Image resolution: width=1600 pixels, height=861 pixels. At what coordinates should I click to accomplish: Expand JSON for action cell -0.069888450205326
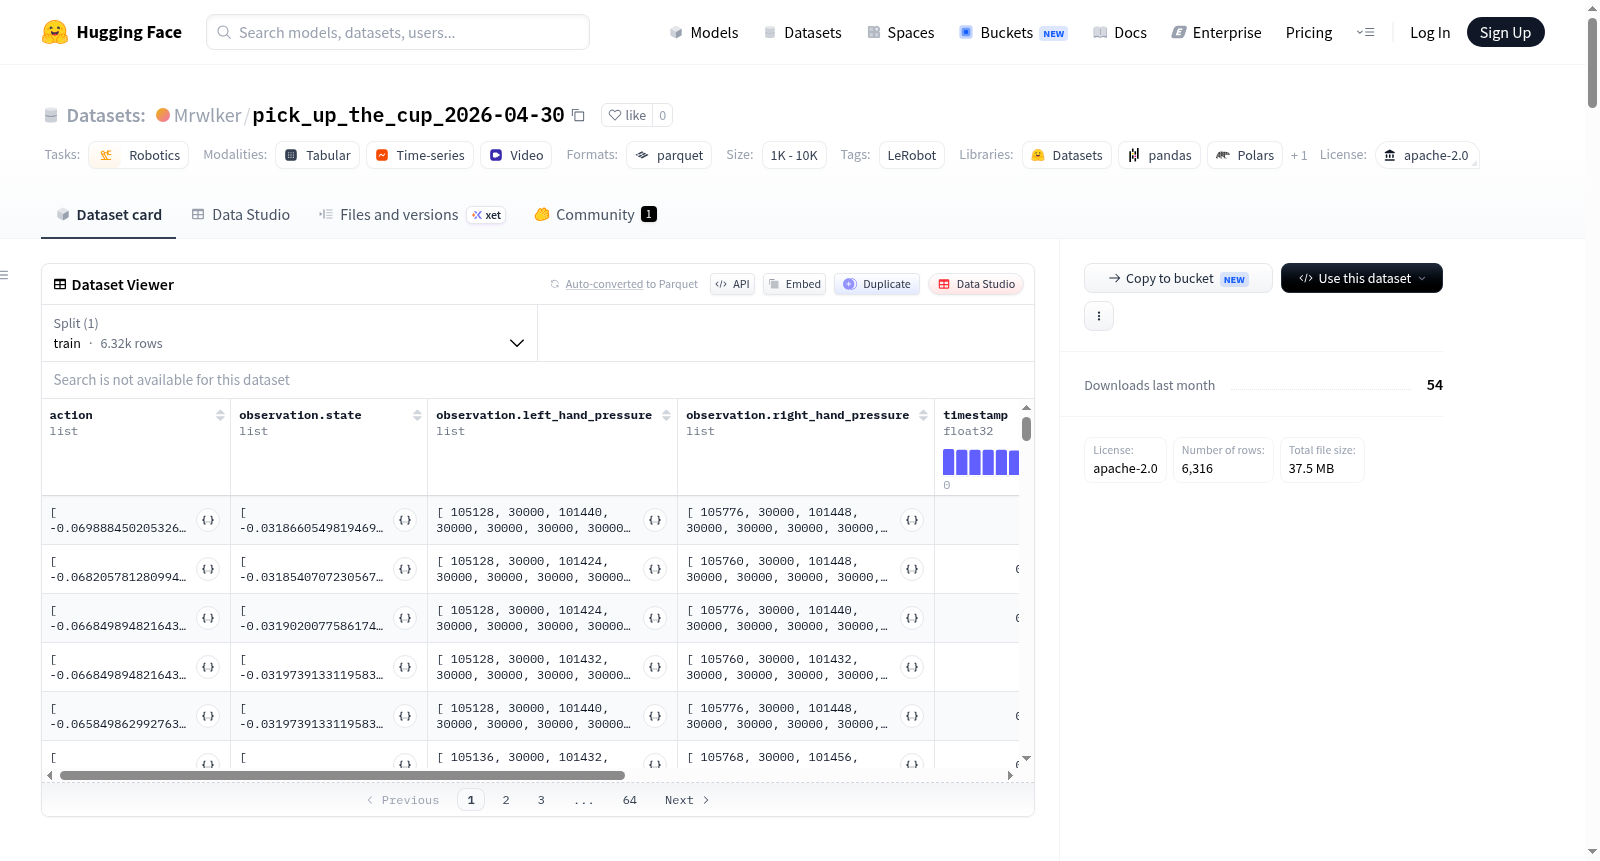[x=208, y=520]
